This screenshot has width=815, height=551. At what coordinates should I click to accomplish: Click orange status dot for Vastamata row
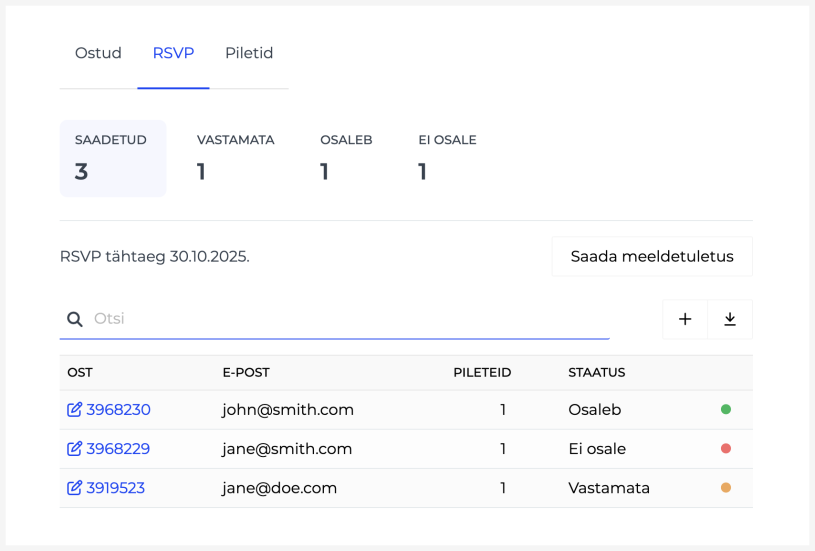(x=726, y=488)
